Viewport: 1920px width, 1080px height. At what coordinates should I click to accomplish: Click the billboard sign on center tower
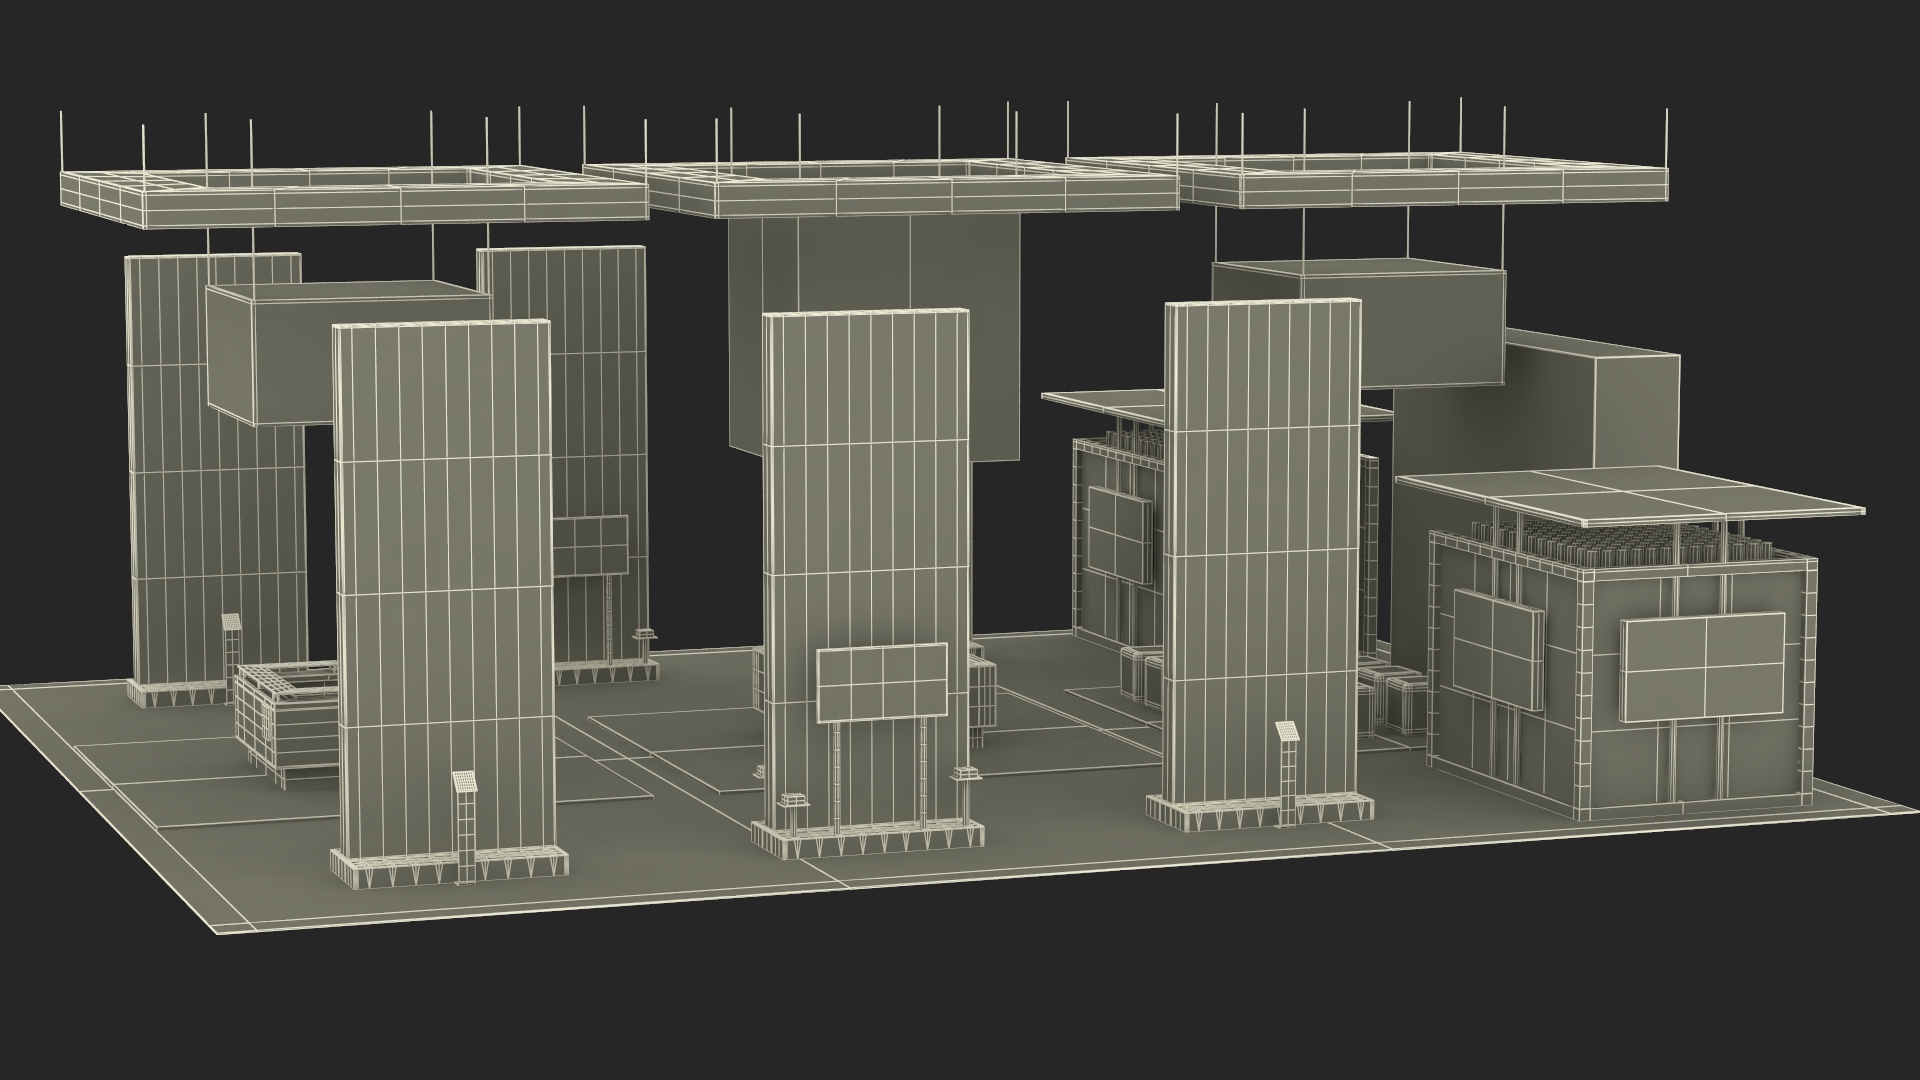point(882,682)
